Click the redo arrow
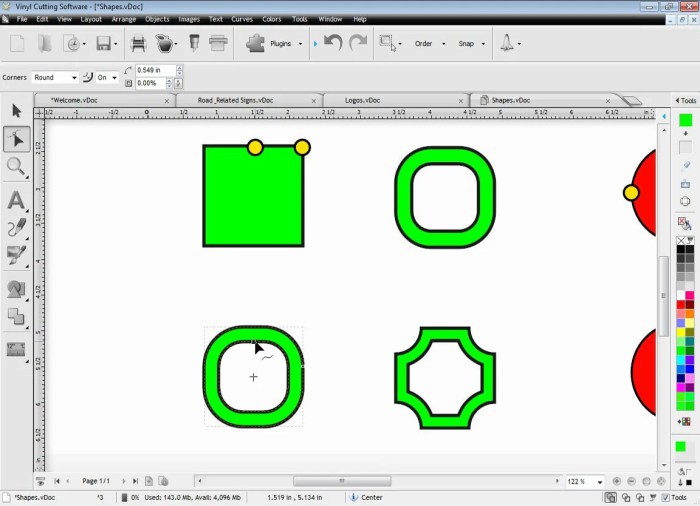Screen dimensions: 700x506 358,43
